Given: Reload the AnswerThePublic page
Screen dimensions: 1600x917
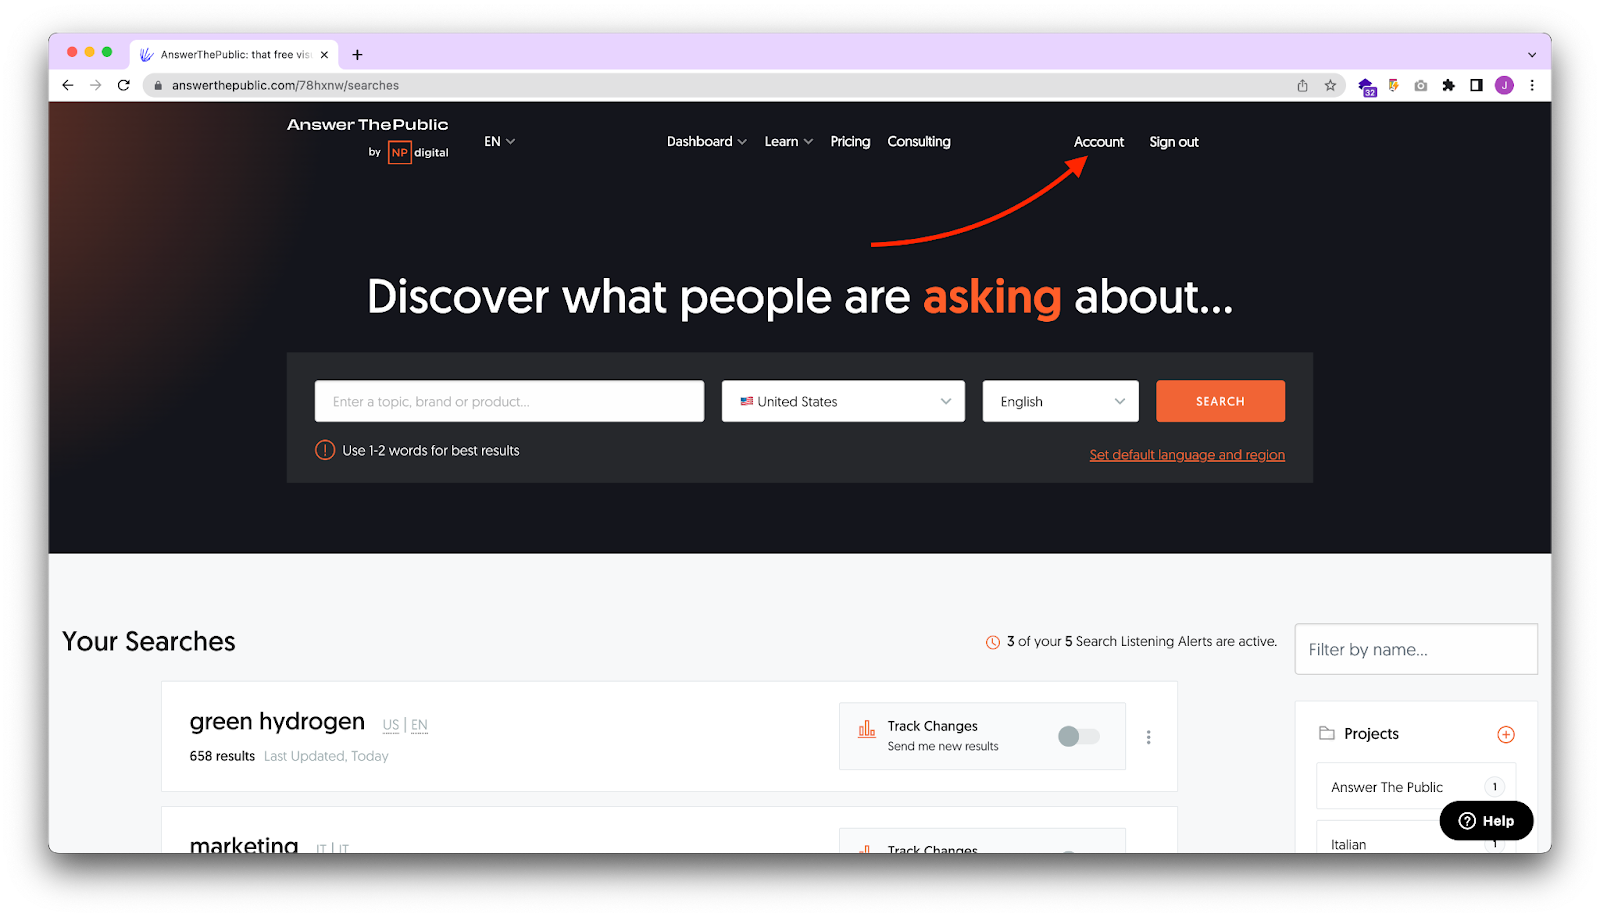Looking at the screenshot, I should pos(124,85).
